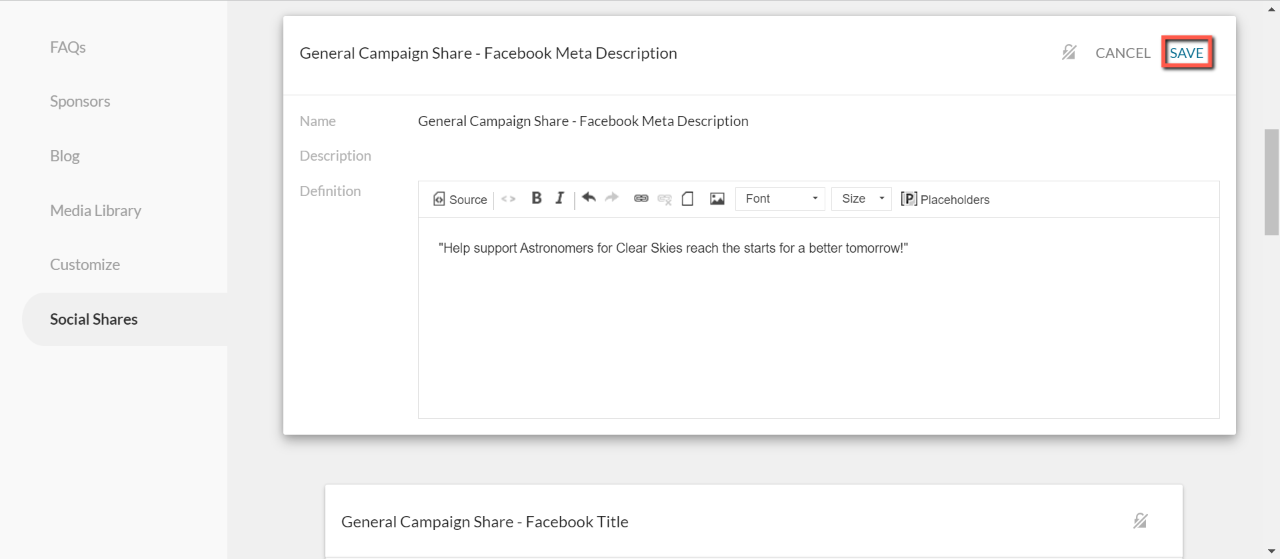The width and height of the screenshot is (1280, 559).
Task: Click the SAVE button
Action: [x=1187, y=53]
